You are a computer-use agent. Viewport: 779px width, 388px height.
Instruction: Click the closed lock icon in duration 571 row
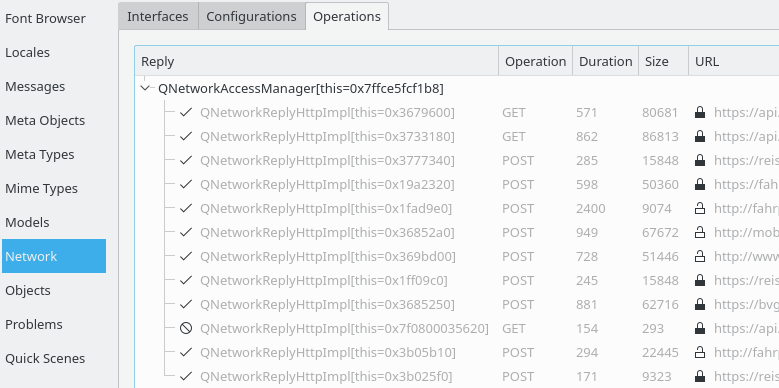700,112
